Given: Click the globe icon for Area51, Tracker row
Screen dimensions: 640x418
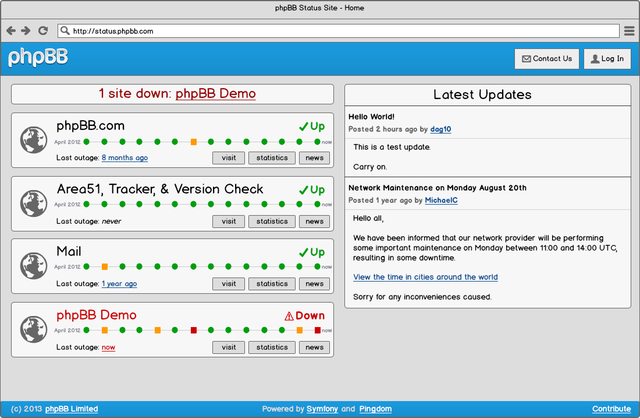Looking at the screenshot, I should pyautogui.click(x=33, y=203).
